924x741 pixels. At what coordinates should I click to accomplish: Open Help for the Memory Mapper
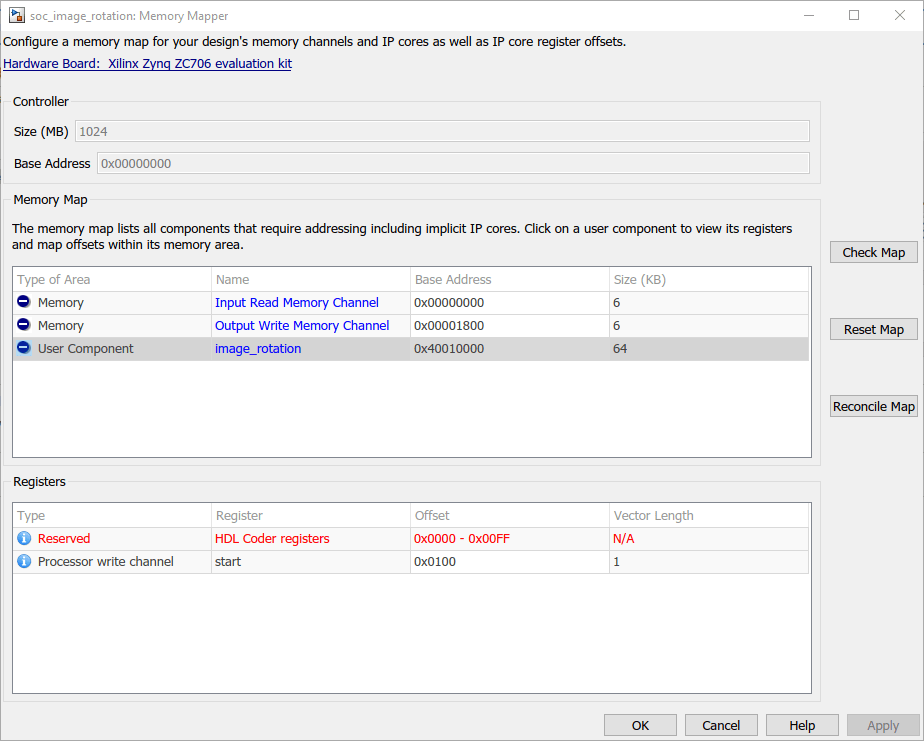(x=802, y=726)
